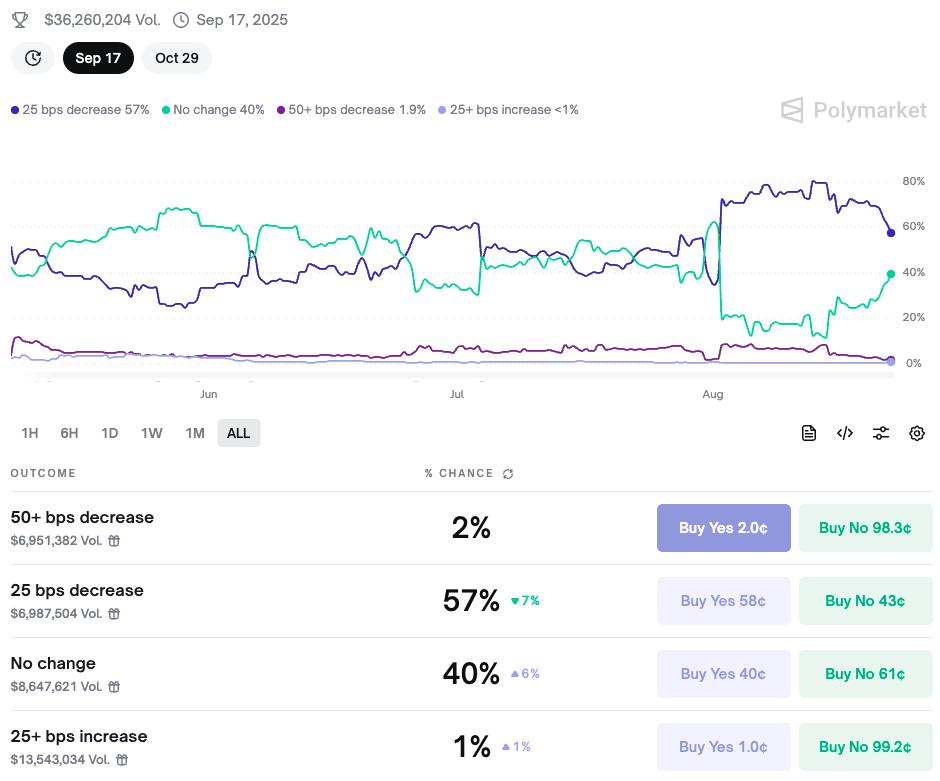Screen dimensions: 940x781
Task: Buy No 99.2¢ for 25+ bps increase
Action: point(866,747)
